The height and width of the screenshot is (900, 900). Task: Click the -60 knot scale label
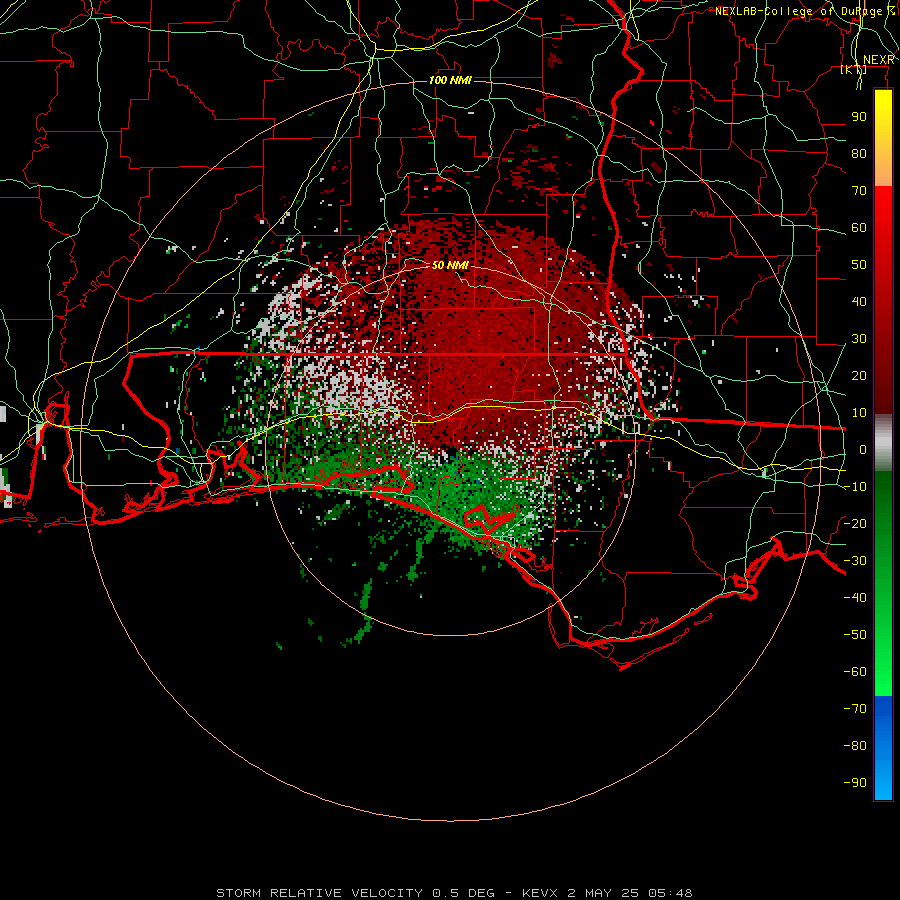tap(855, 672)
